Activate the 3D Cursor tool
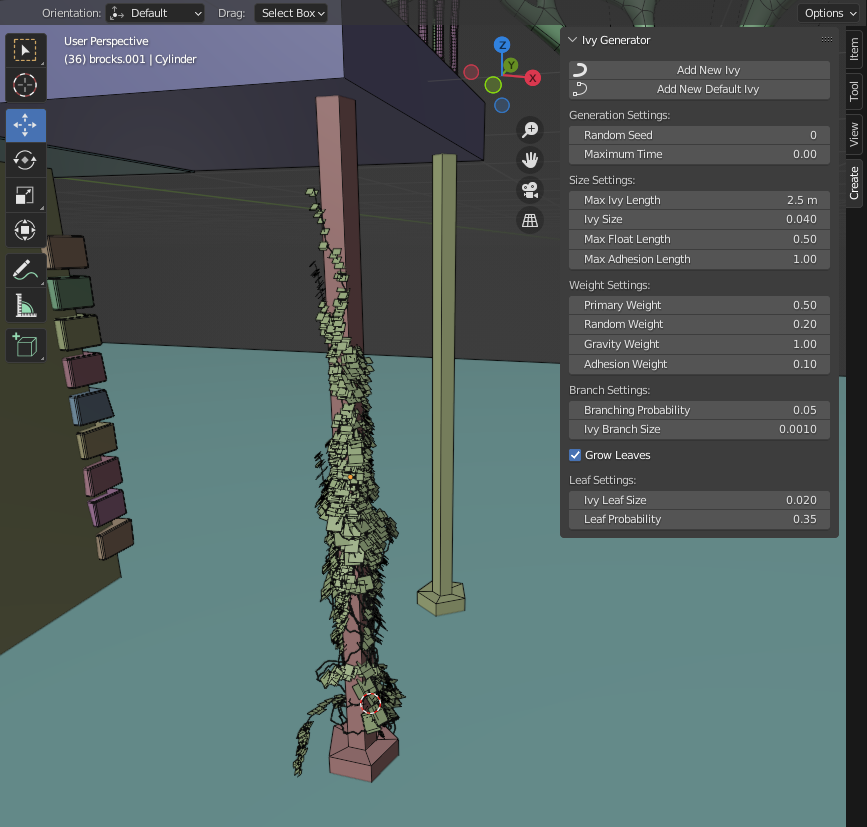 (25, 85)
